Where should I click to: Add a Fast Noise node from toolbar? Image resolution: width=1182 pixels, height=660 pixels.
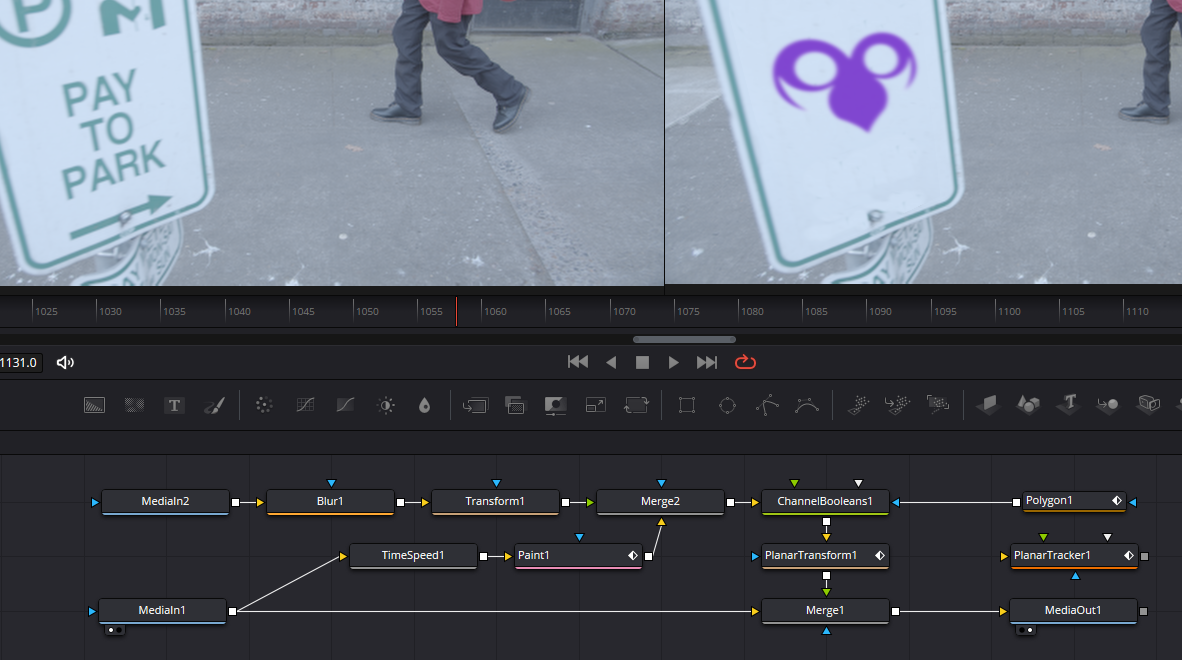(x=134, y=405)
